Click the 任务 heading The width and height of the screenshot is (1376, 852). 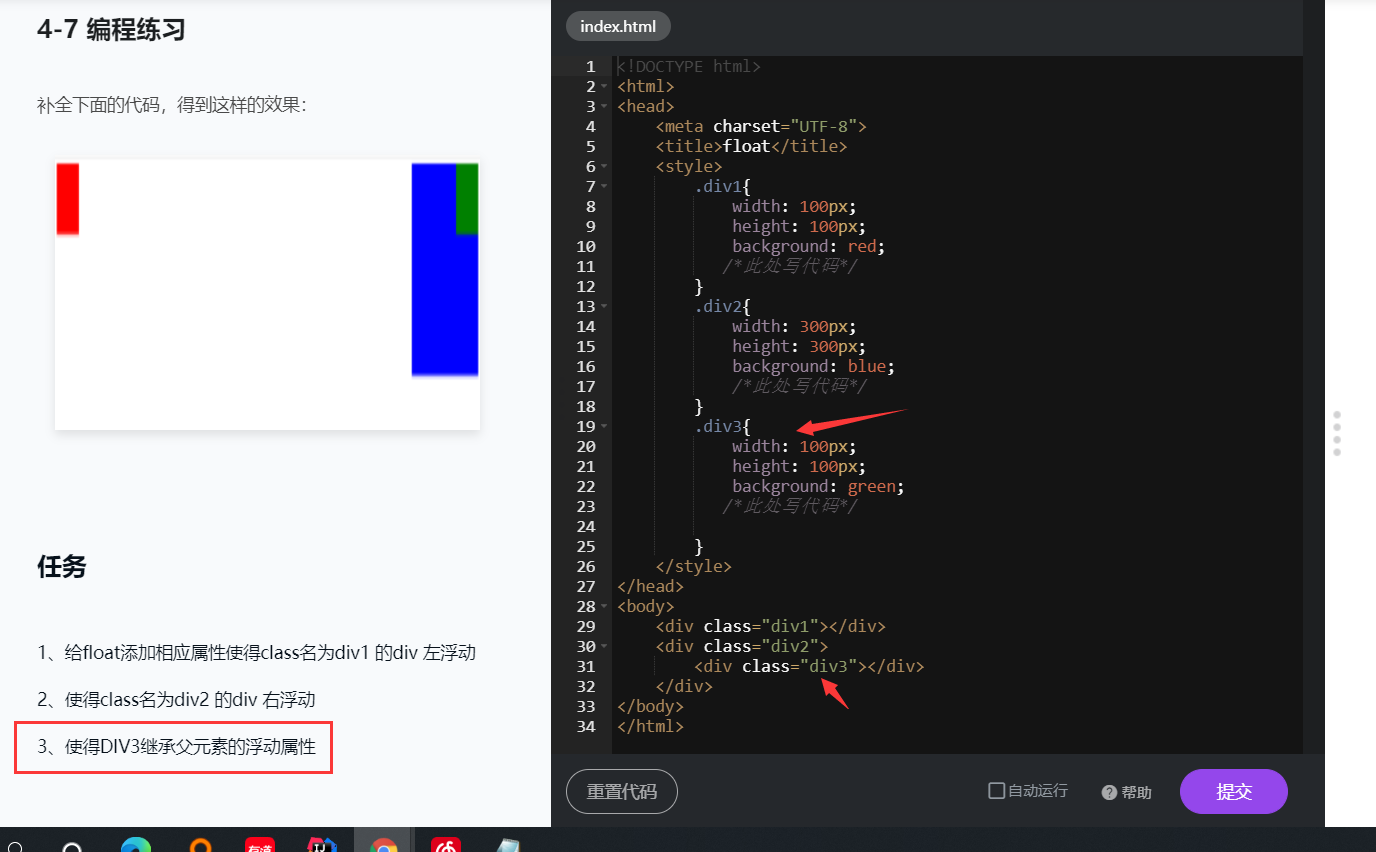pyautogui.click(x=62, y=567)
